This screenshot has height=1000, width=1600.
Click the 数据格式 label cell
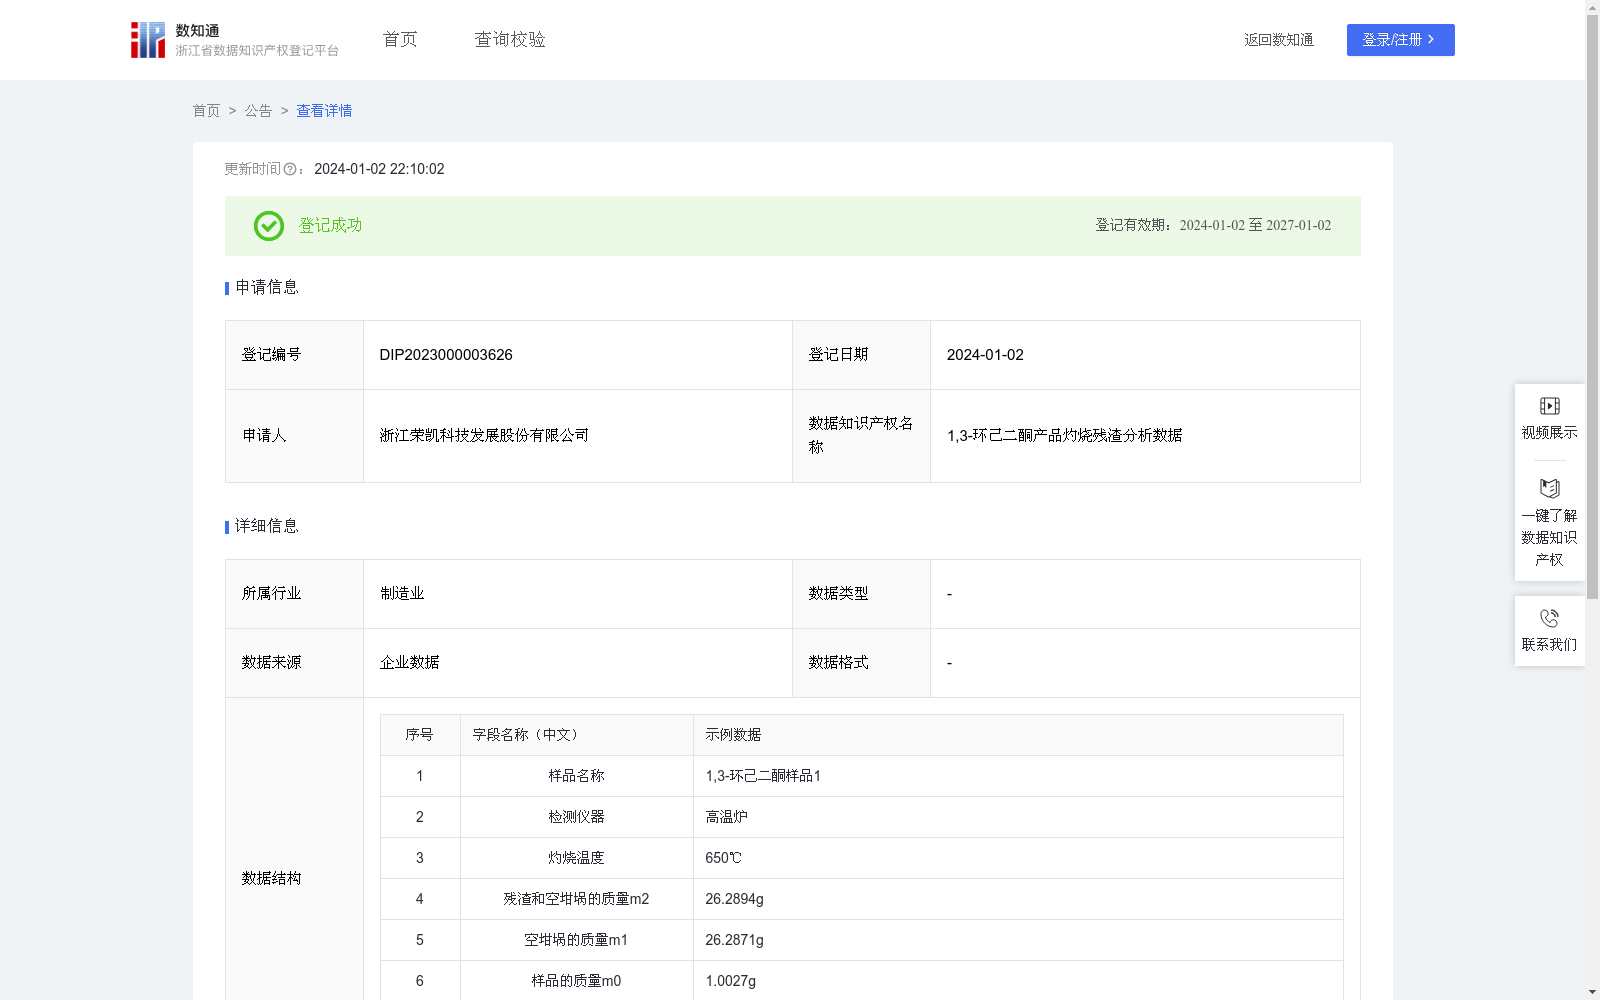861,663
